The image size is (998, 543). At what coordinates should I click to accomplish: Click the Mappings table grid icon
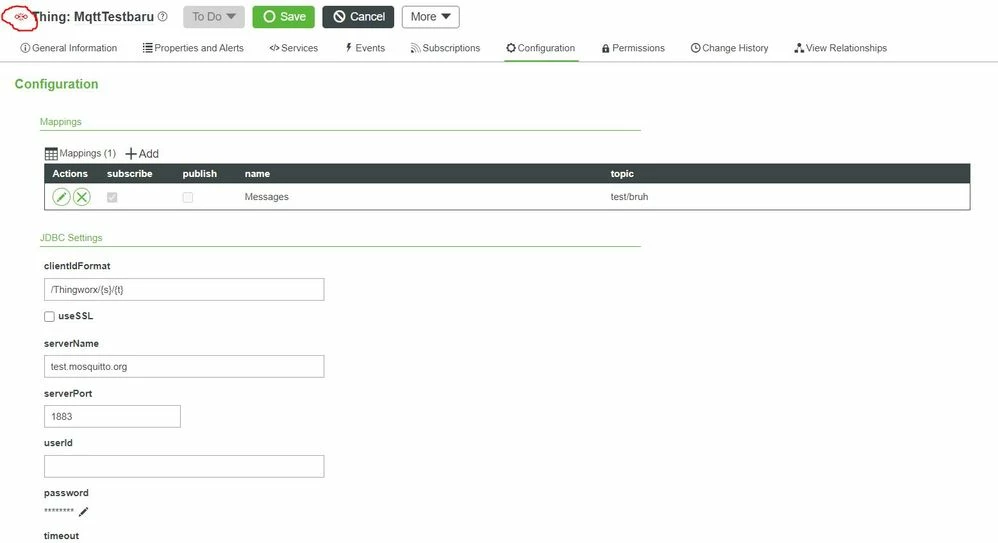[51, 154]
